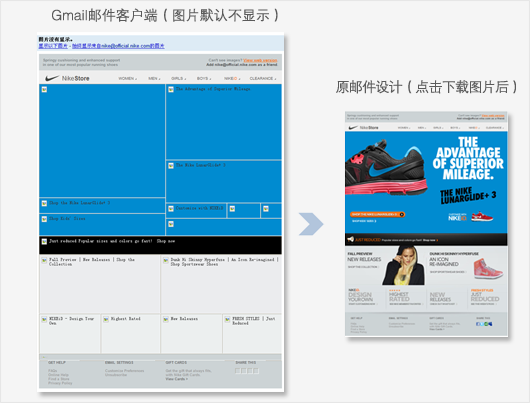The width and height of the screenshot is (530, 403).
Task: Click the 'GET HELP' heading in the Gmail view footer
Action: coord(57,362)
